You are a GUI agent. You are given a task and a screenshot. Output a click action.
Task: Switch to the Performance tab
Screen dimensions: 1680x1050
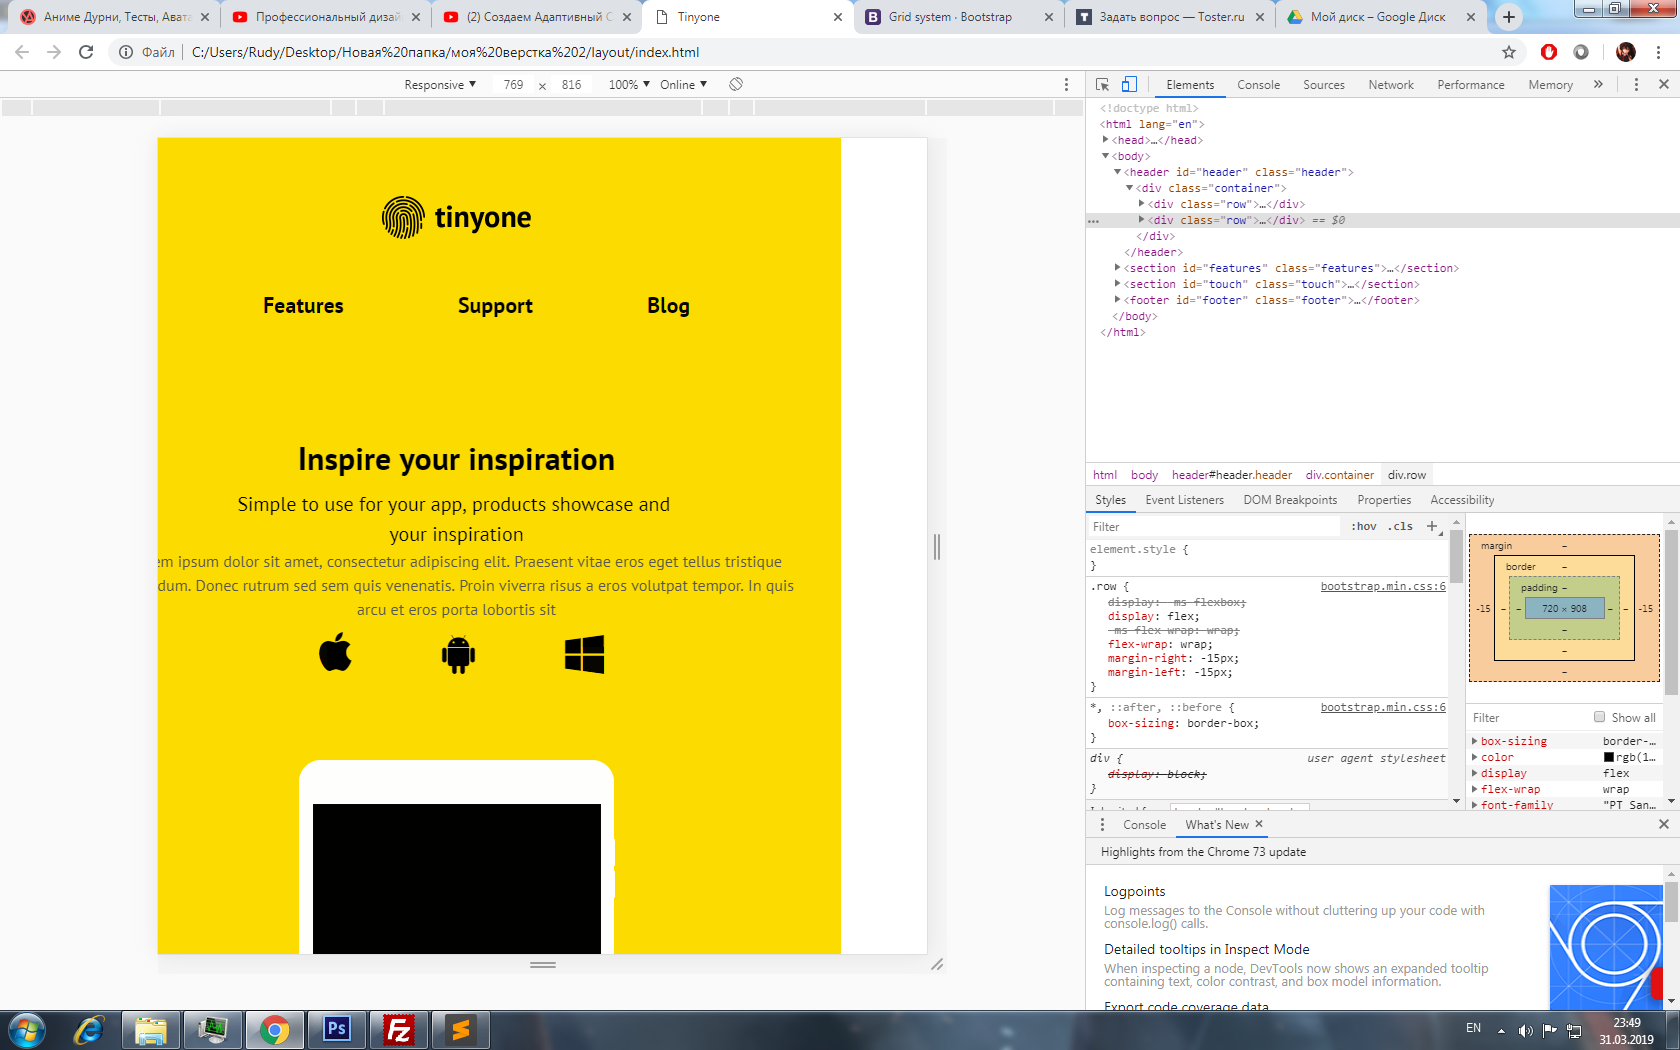coord(1470,85)
